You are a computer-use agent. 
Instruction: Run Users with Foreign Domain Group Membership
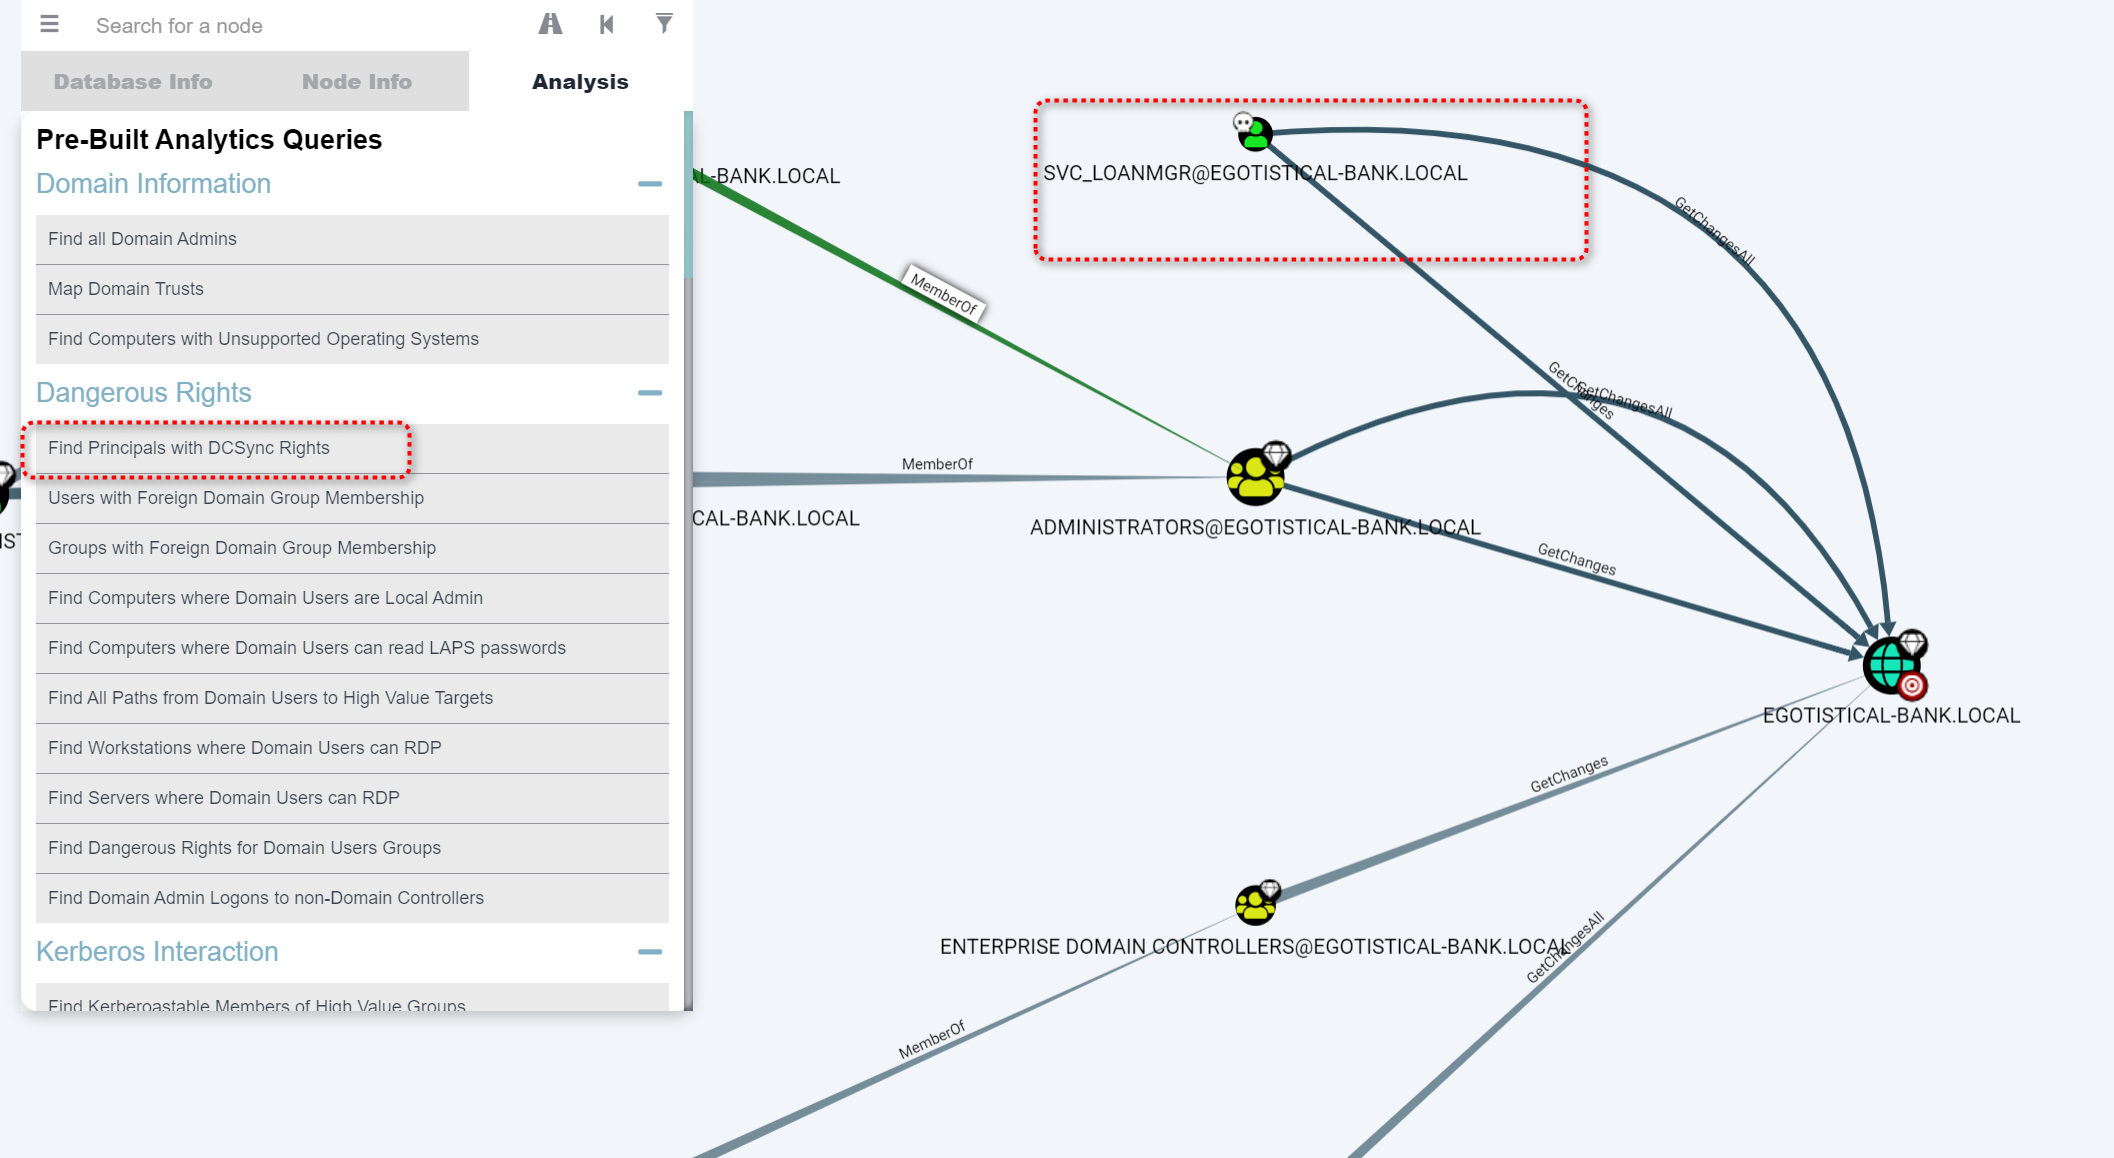[x=352, y=498]
